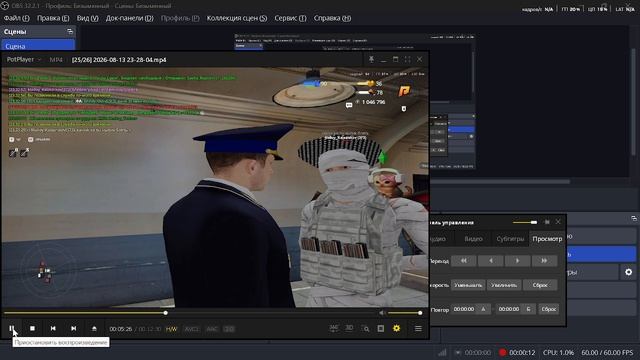Click the 60.00 / 60.00 FPS status text

(x=607, y=352)
